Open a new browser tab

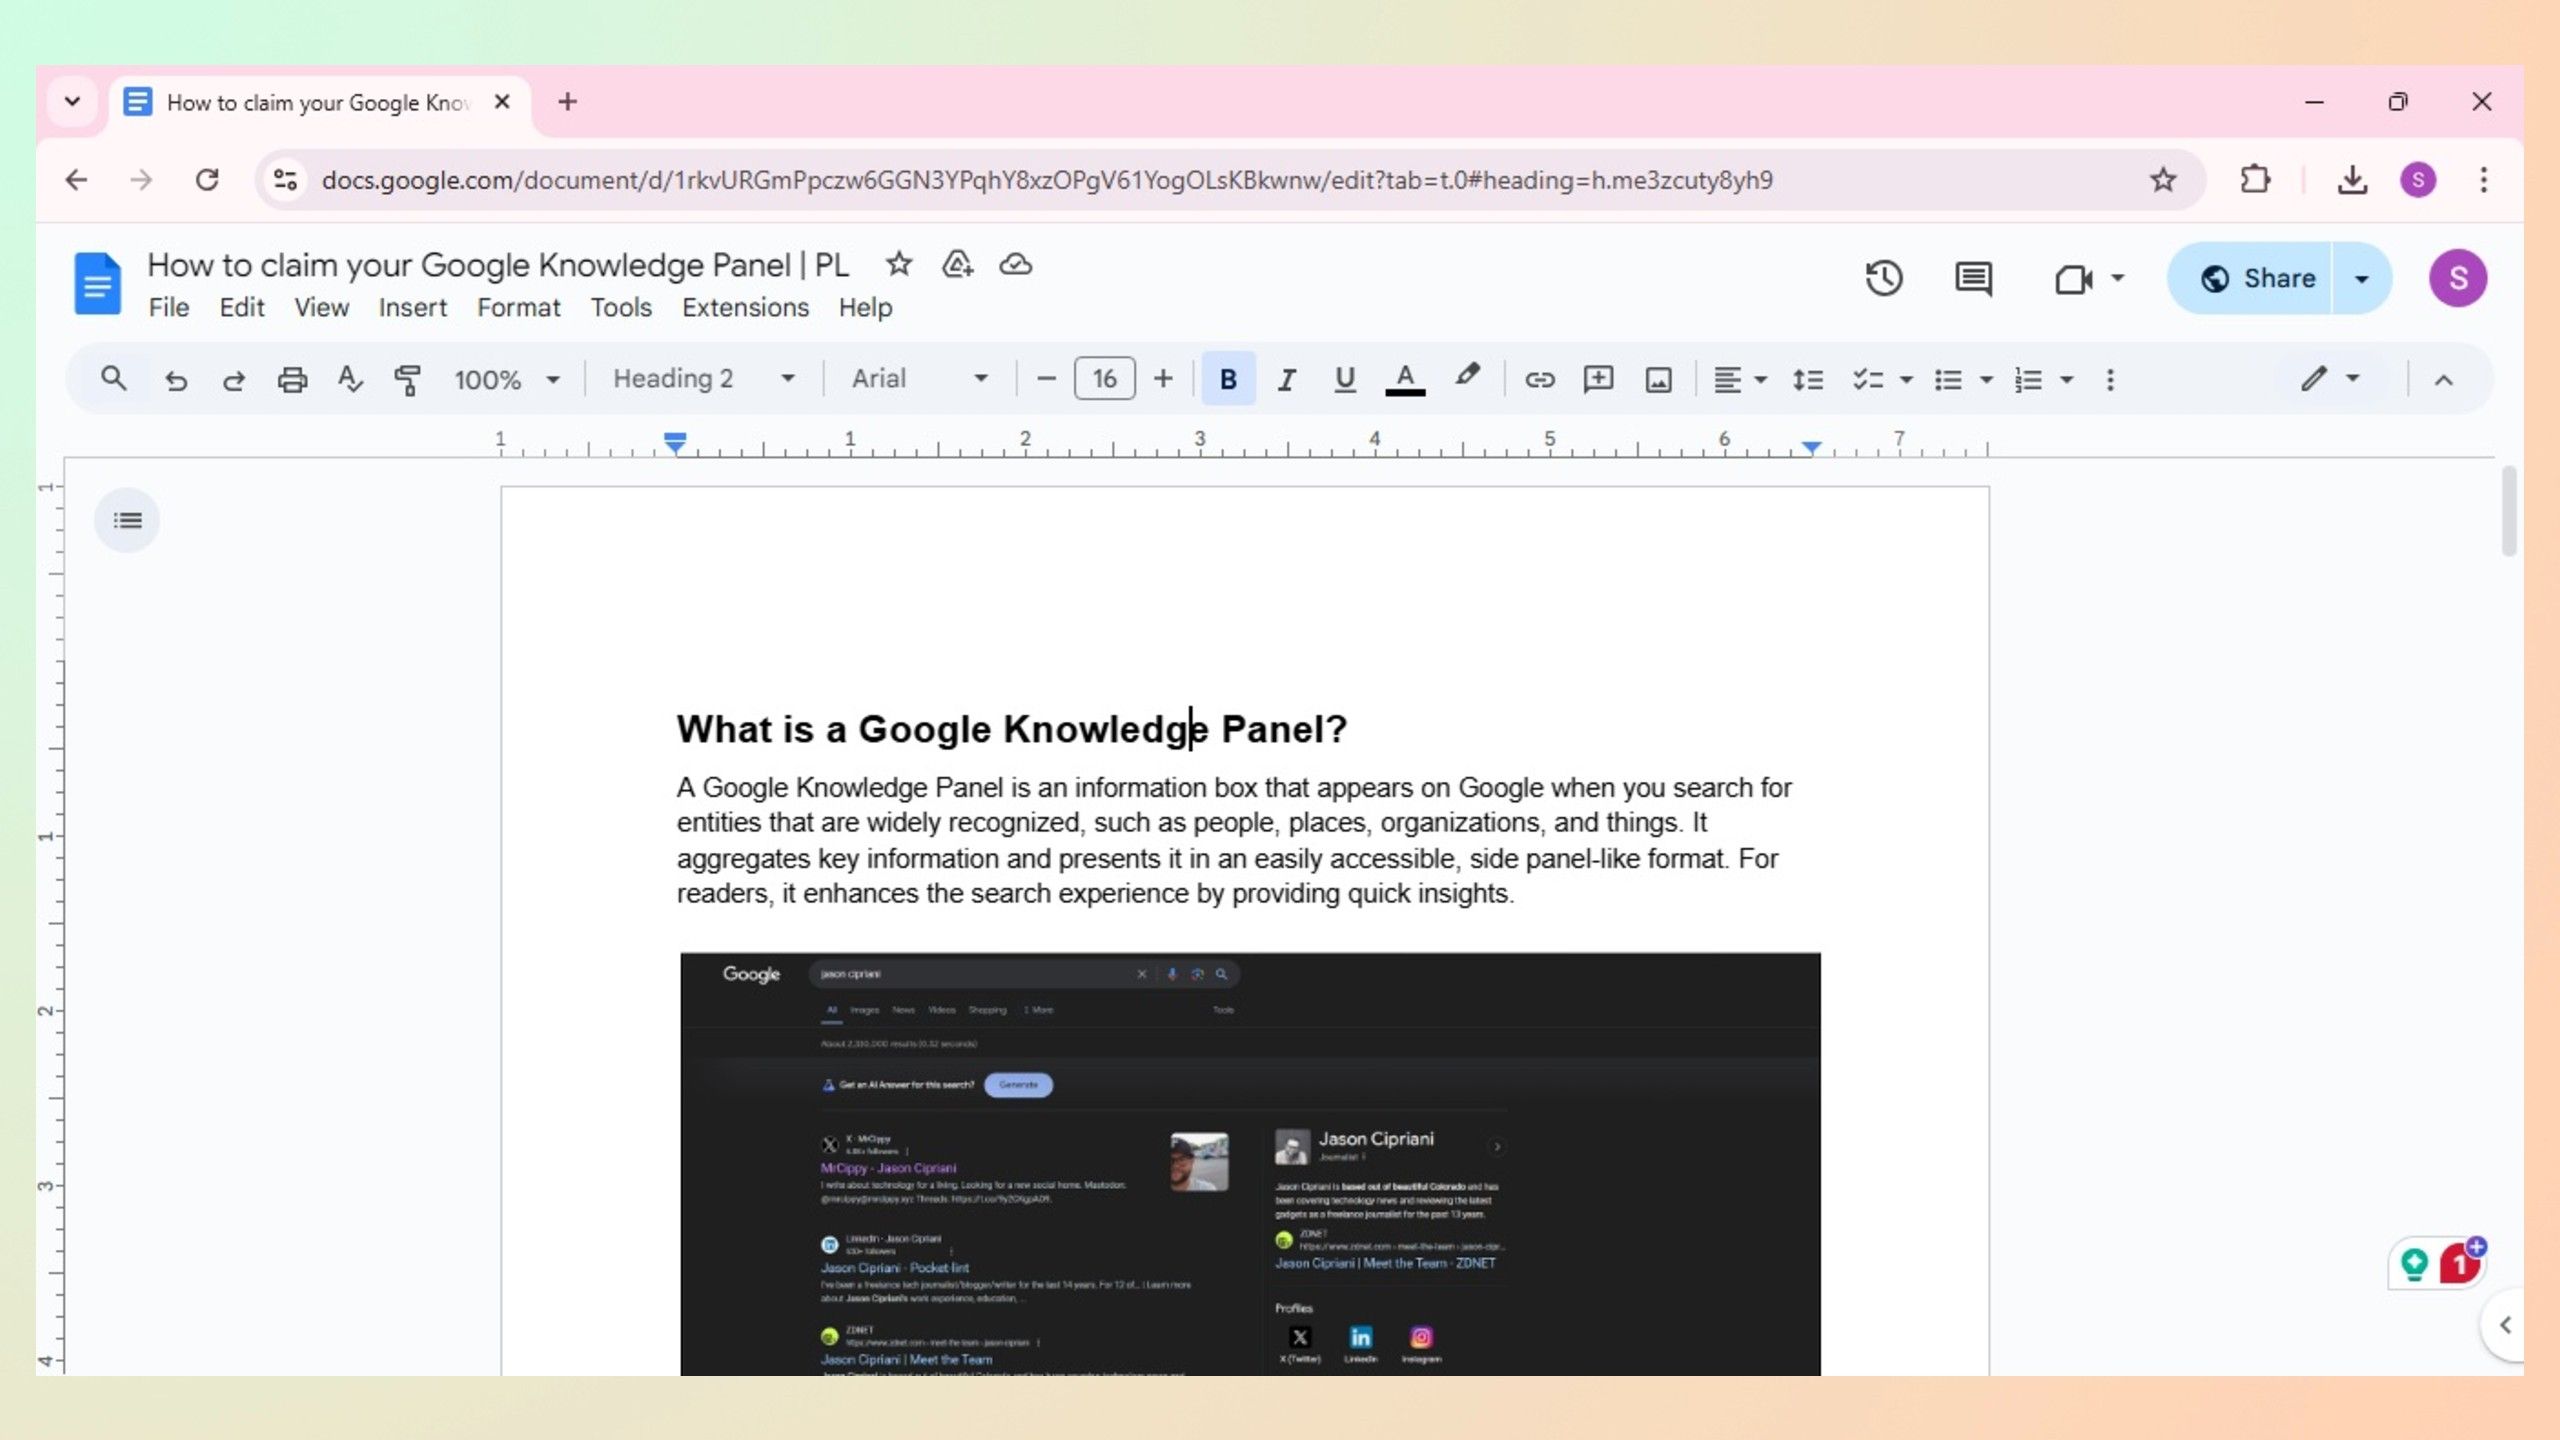[567, 102]
